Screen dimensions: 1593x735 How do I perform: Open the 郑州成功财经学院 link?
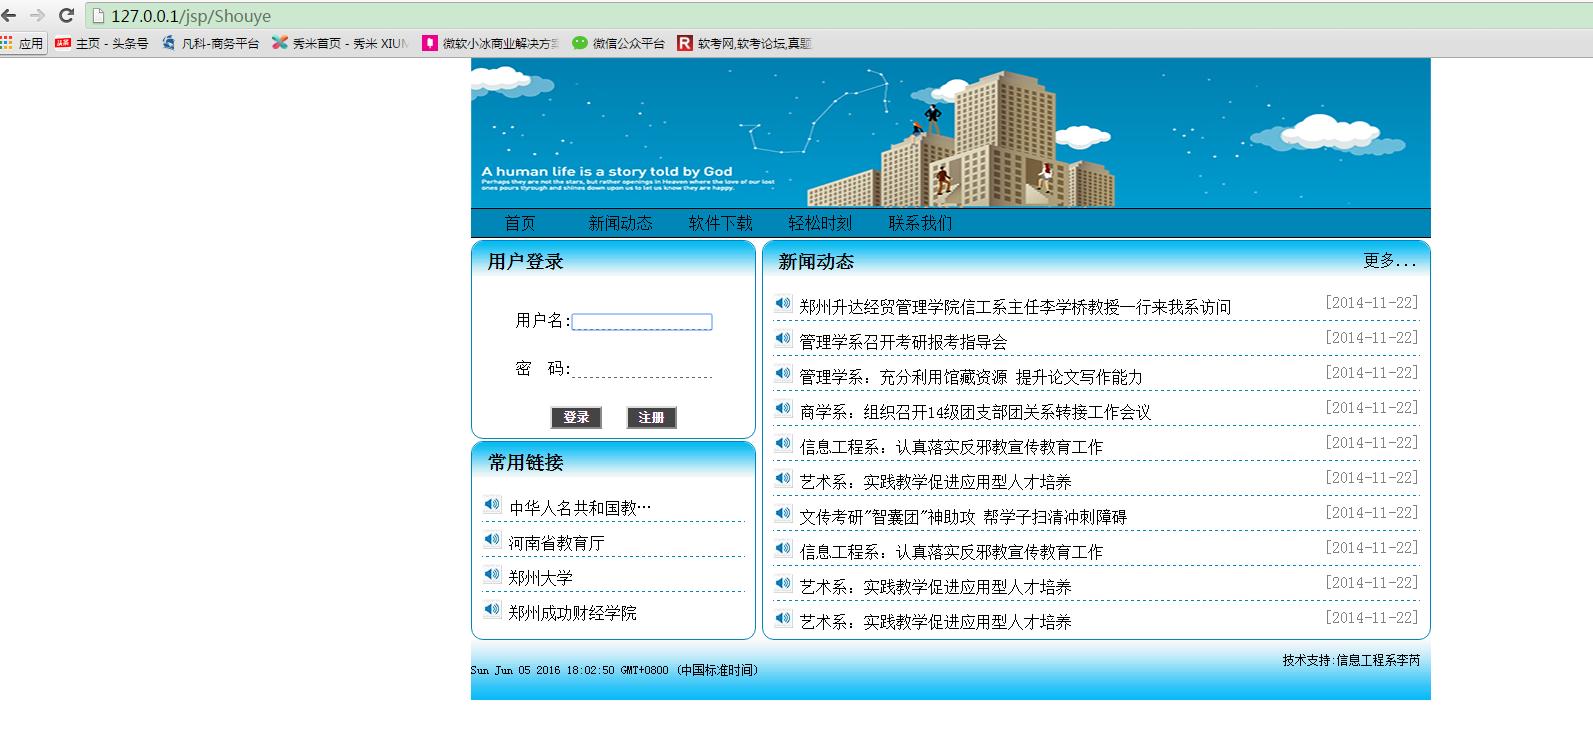pos(572,613)
